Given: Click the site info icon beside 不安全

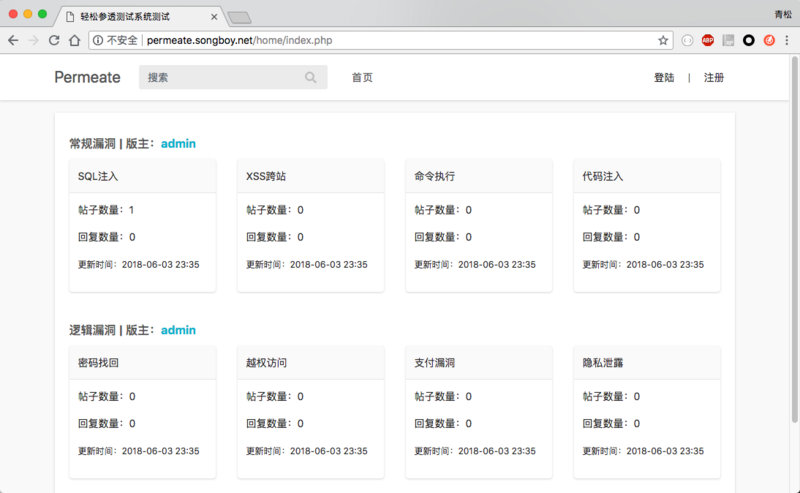Looking at the screenshot, I should [98, 40].
